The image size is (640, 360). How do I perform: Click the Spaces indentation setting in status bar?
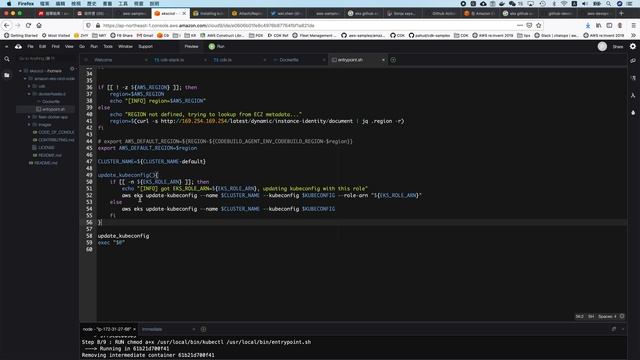pyautogui.click(x=607, y=316)
